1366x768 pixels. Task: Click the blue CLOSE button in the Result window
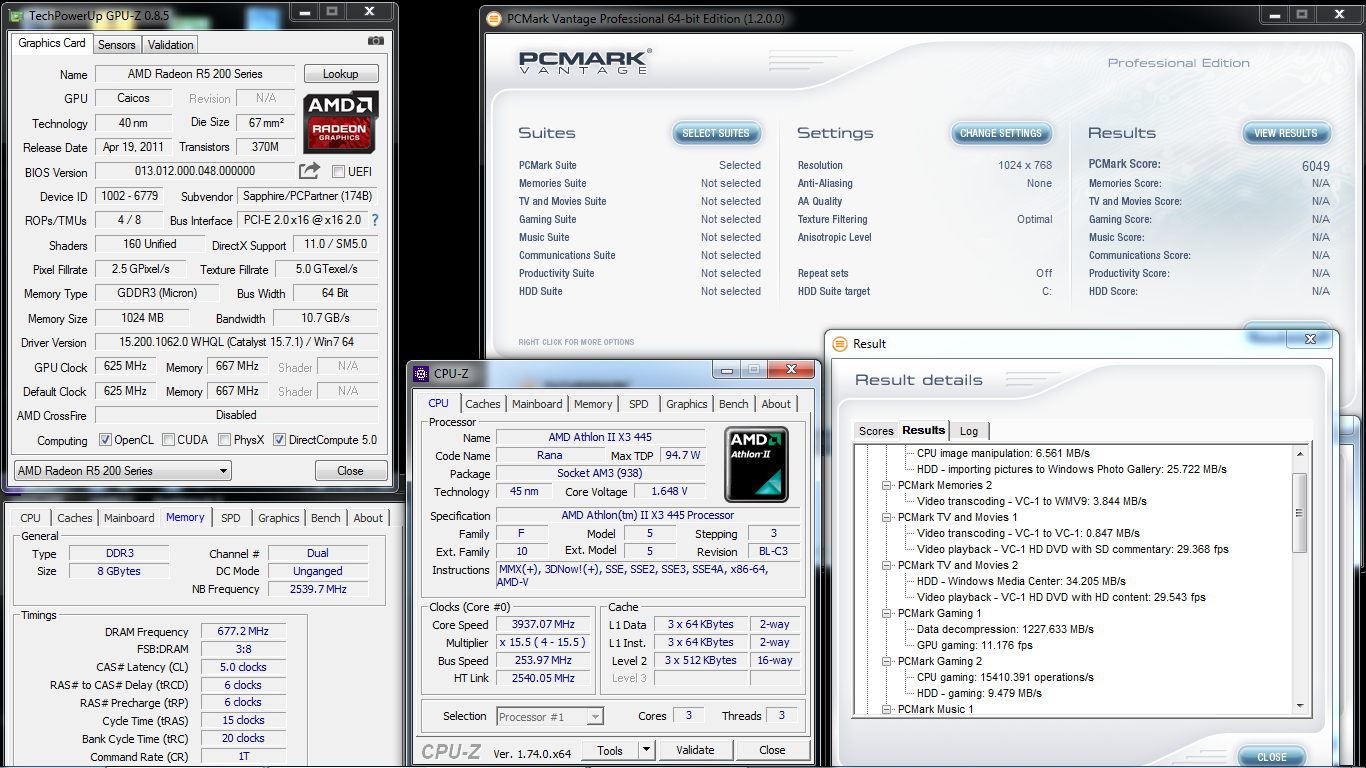coord(1272,757)
